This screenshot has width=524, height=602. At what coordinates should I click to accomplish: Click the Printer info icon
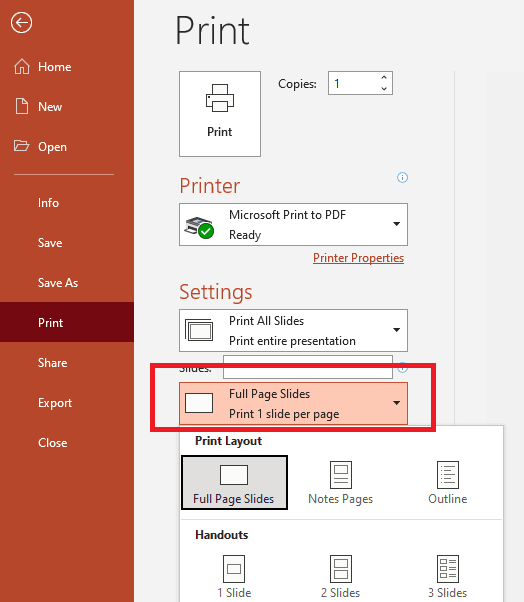[402, 177]
